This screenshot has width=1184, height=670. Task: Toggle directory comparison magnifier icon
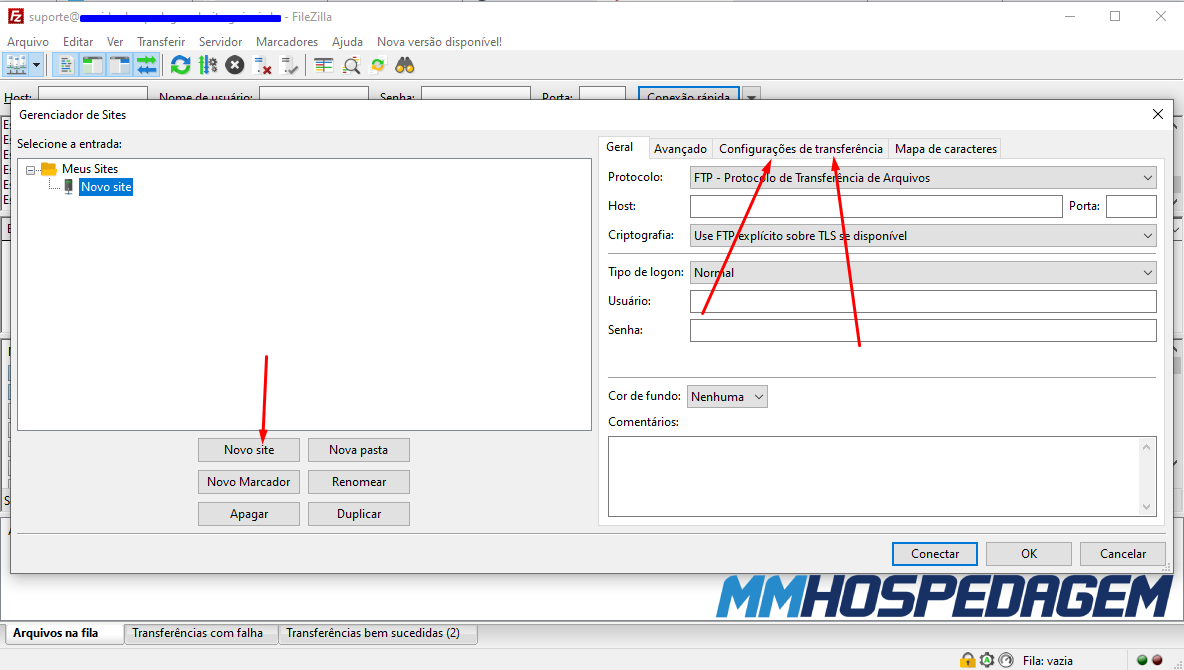pyautogui.click(x=351, y=66)
